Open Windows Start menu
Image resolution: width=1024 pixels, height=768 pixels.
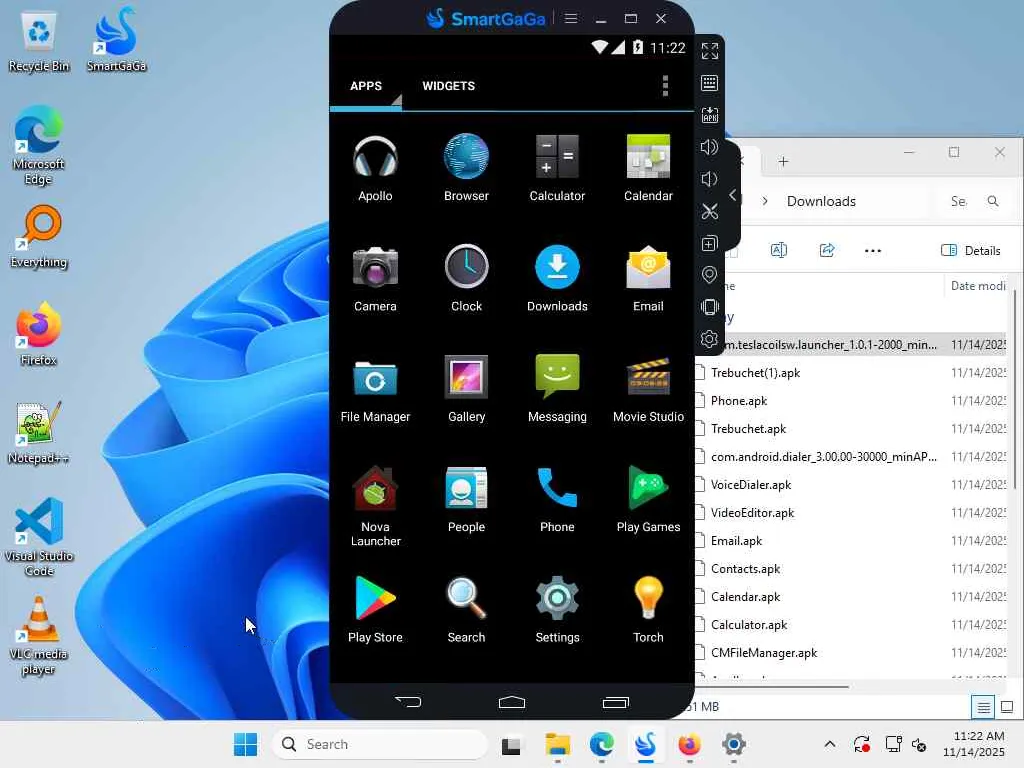(246, 744)
